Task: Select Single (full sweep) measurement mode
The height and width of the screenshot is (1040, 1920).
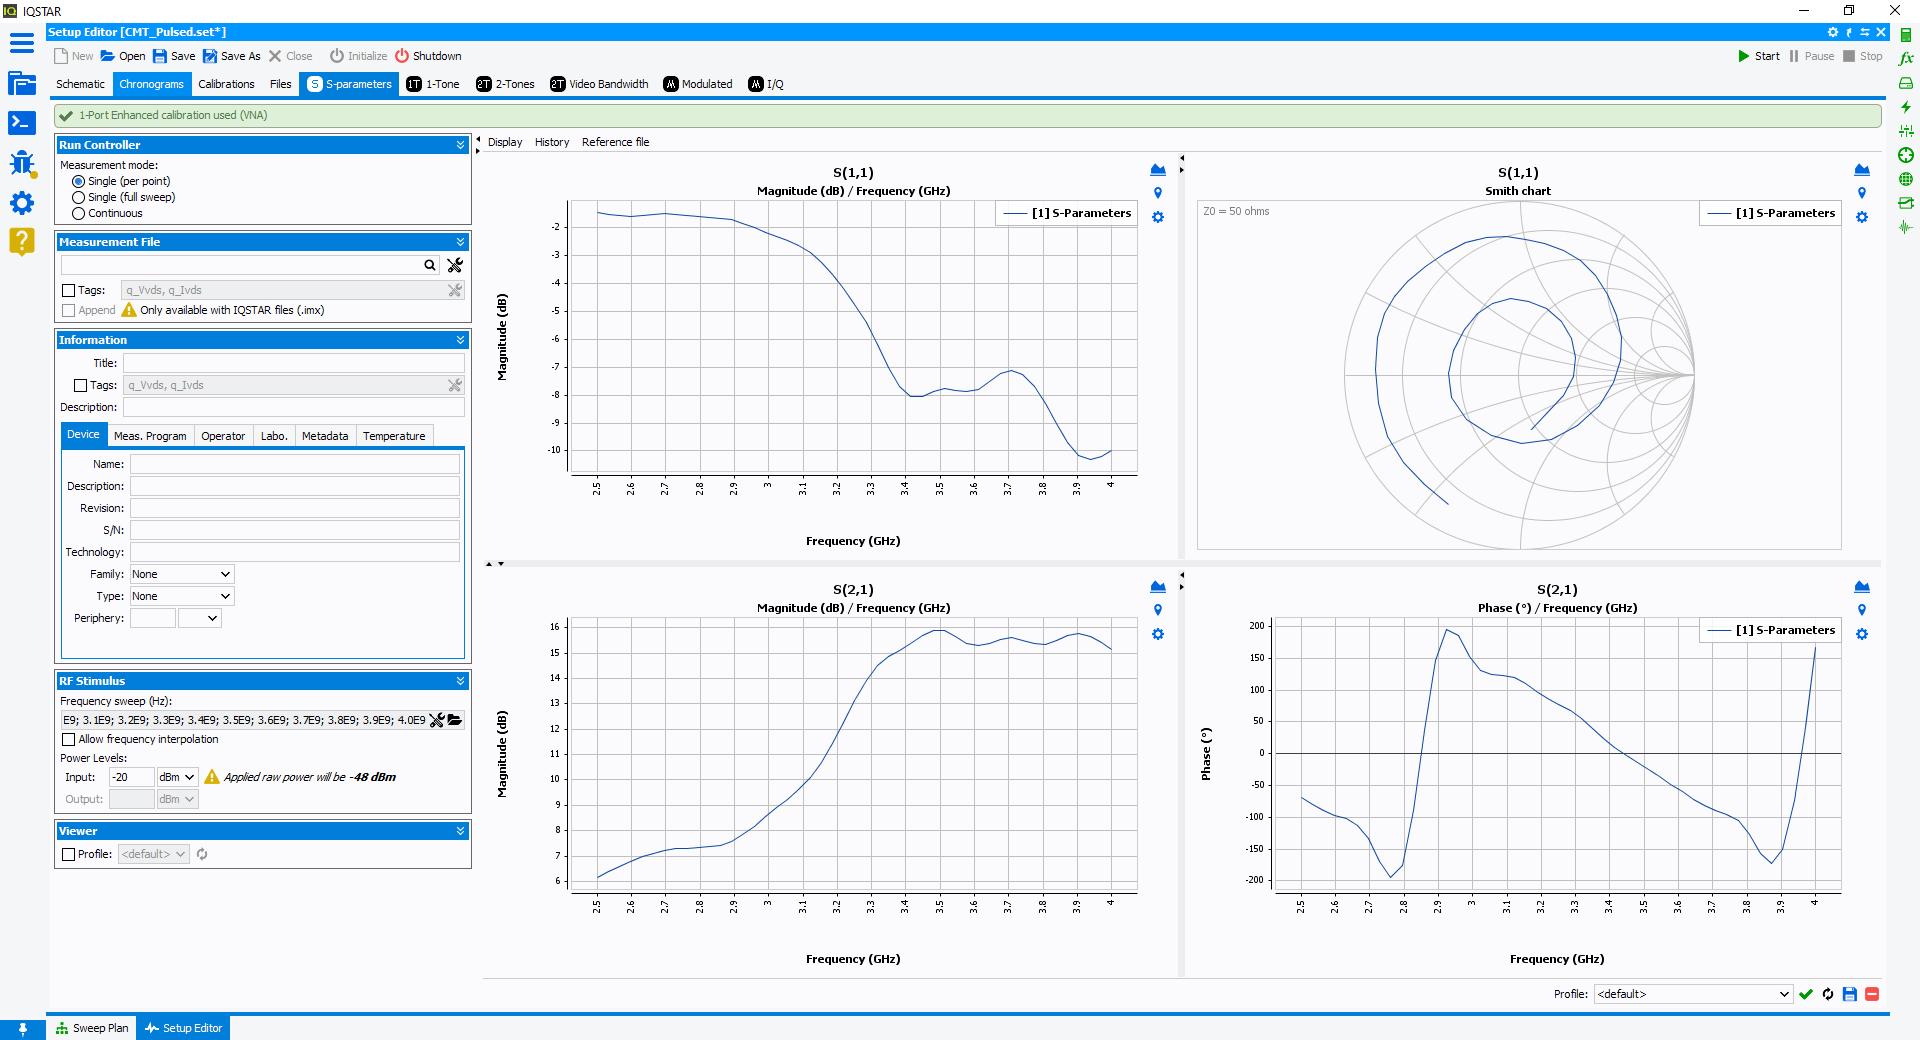Action: point(78,197)
